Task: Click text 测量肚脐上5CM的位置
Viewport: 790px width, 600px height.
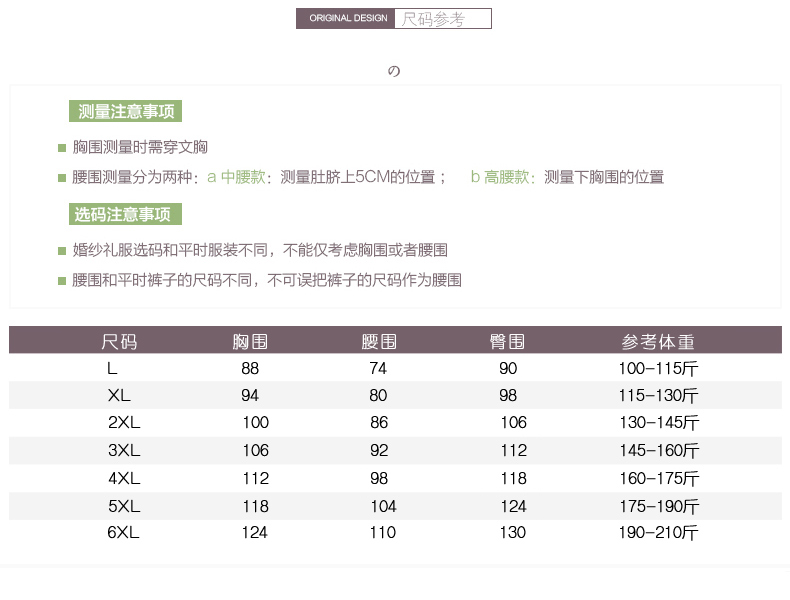Action: coord(358,177)
